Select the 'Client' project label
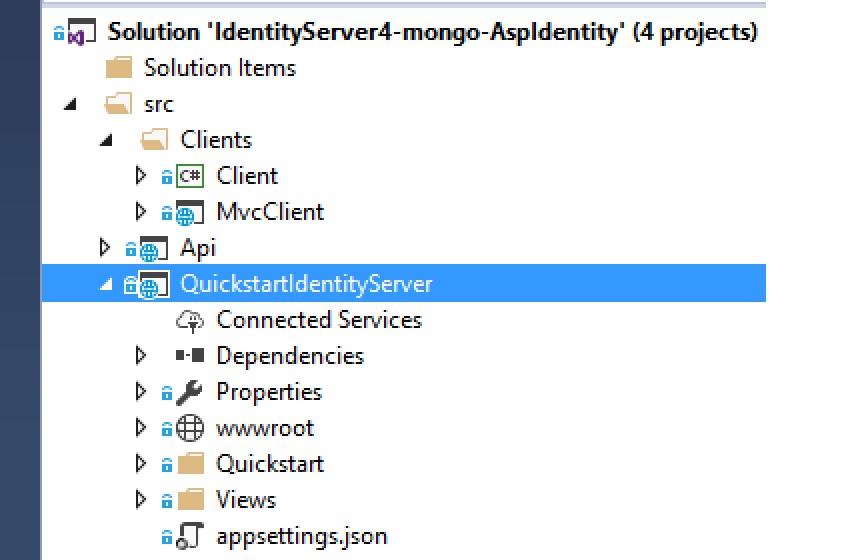Screen dimensions: 864x560 point(247,176)
